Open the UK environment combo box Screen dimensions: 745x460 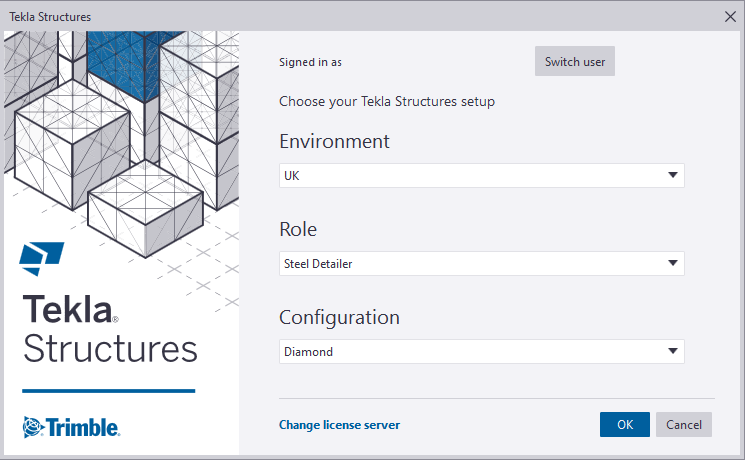(481, 175)
